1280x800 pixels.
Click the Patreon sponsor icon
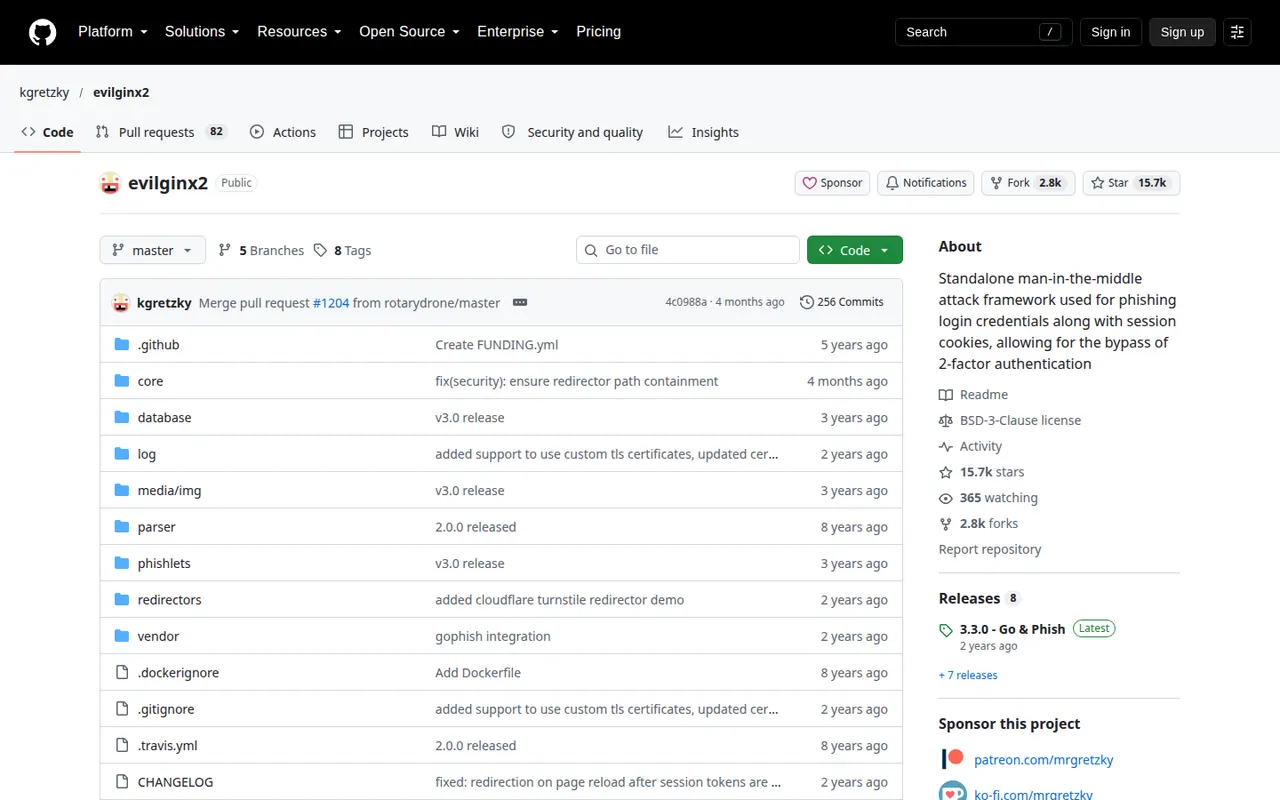[953, 759]
